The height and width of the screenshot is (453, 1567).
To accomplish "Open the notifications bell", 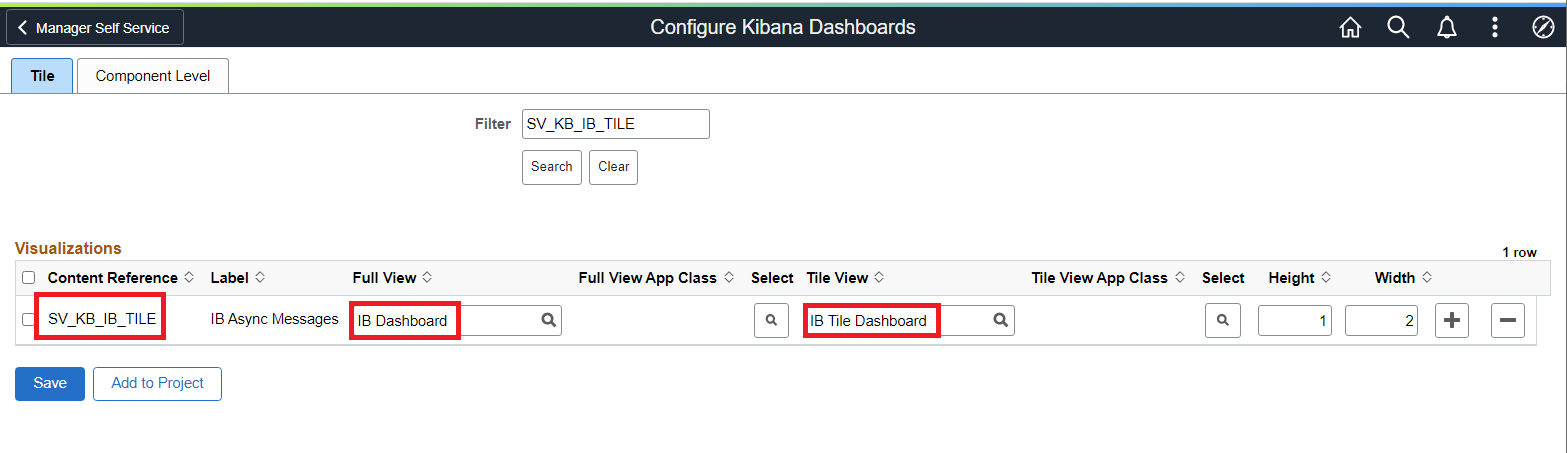I will [1446, 28].
